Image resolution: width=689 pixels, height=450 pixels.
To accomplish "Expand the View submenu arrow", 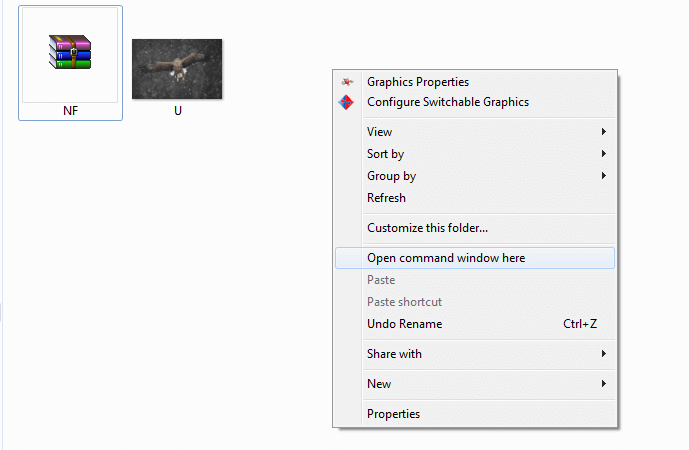I will [x=604, y=131].
